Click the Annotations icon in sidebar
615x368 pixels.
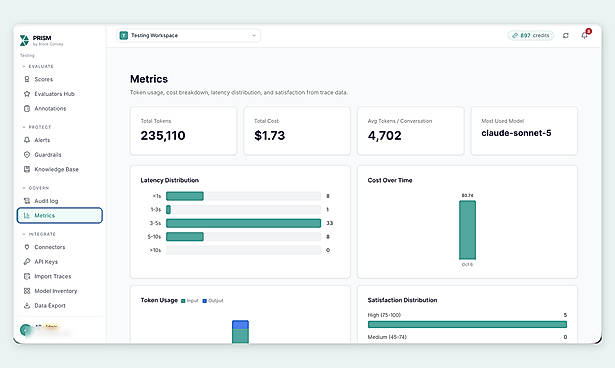(27, 109)
